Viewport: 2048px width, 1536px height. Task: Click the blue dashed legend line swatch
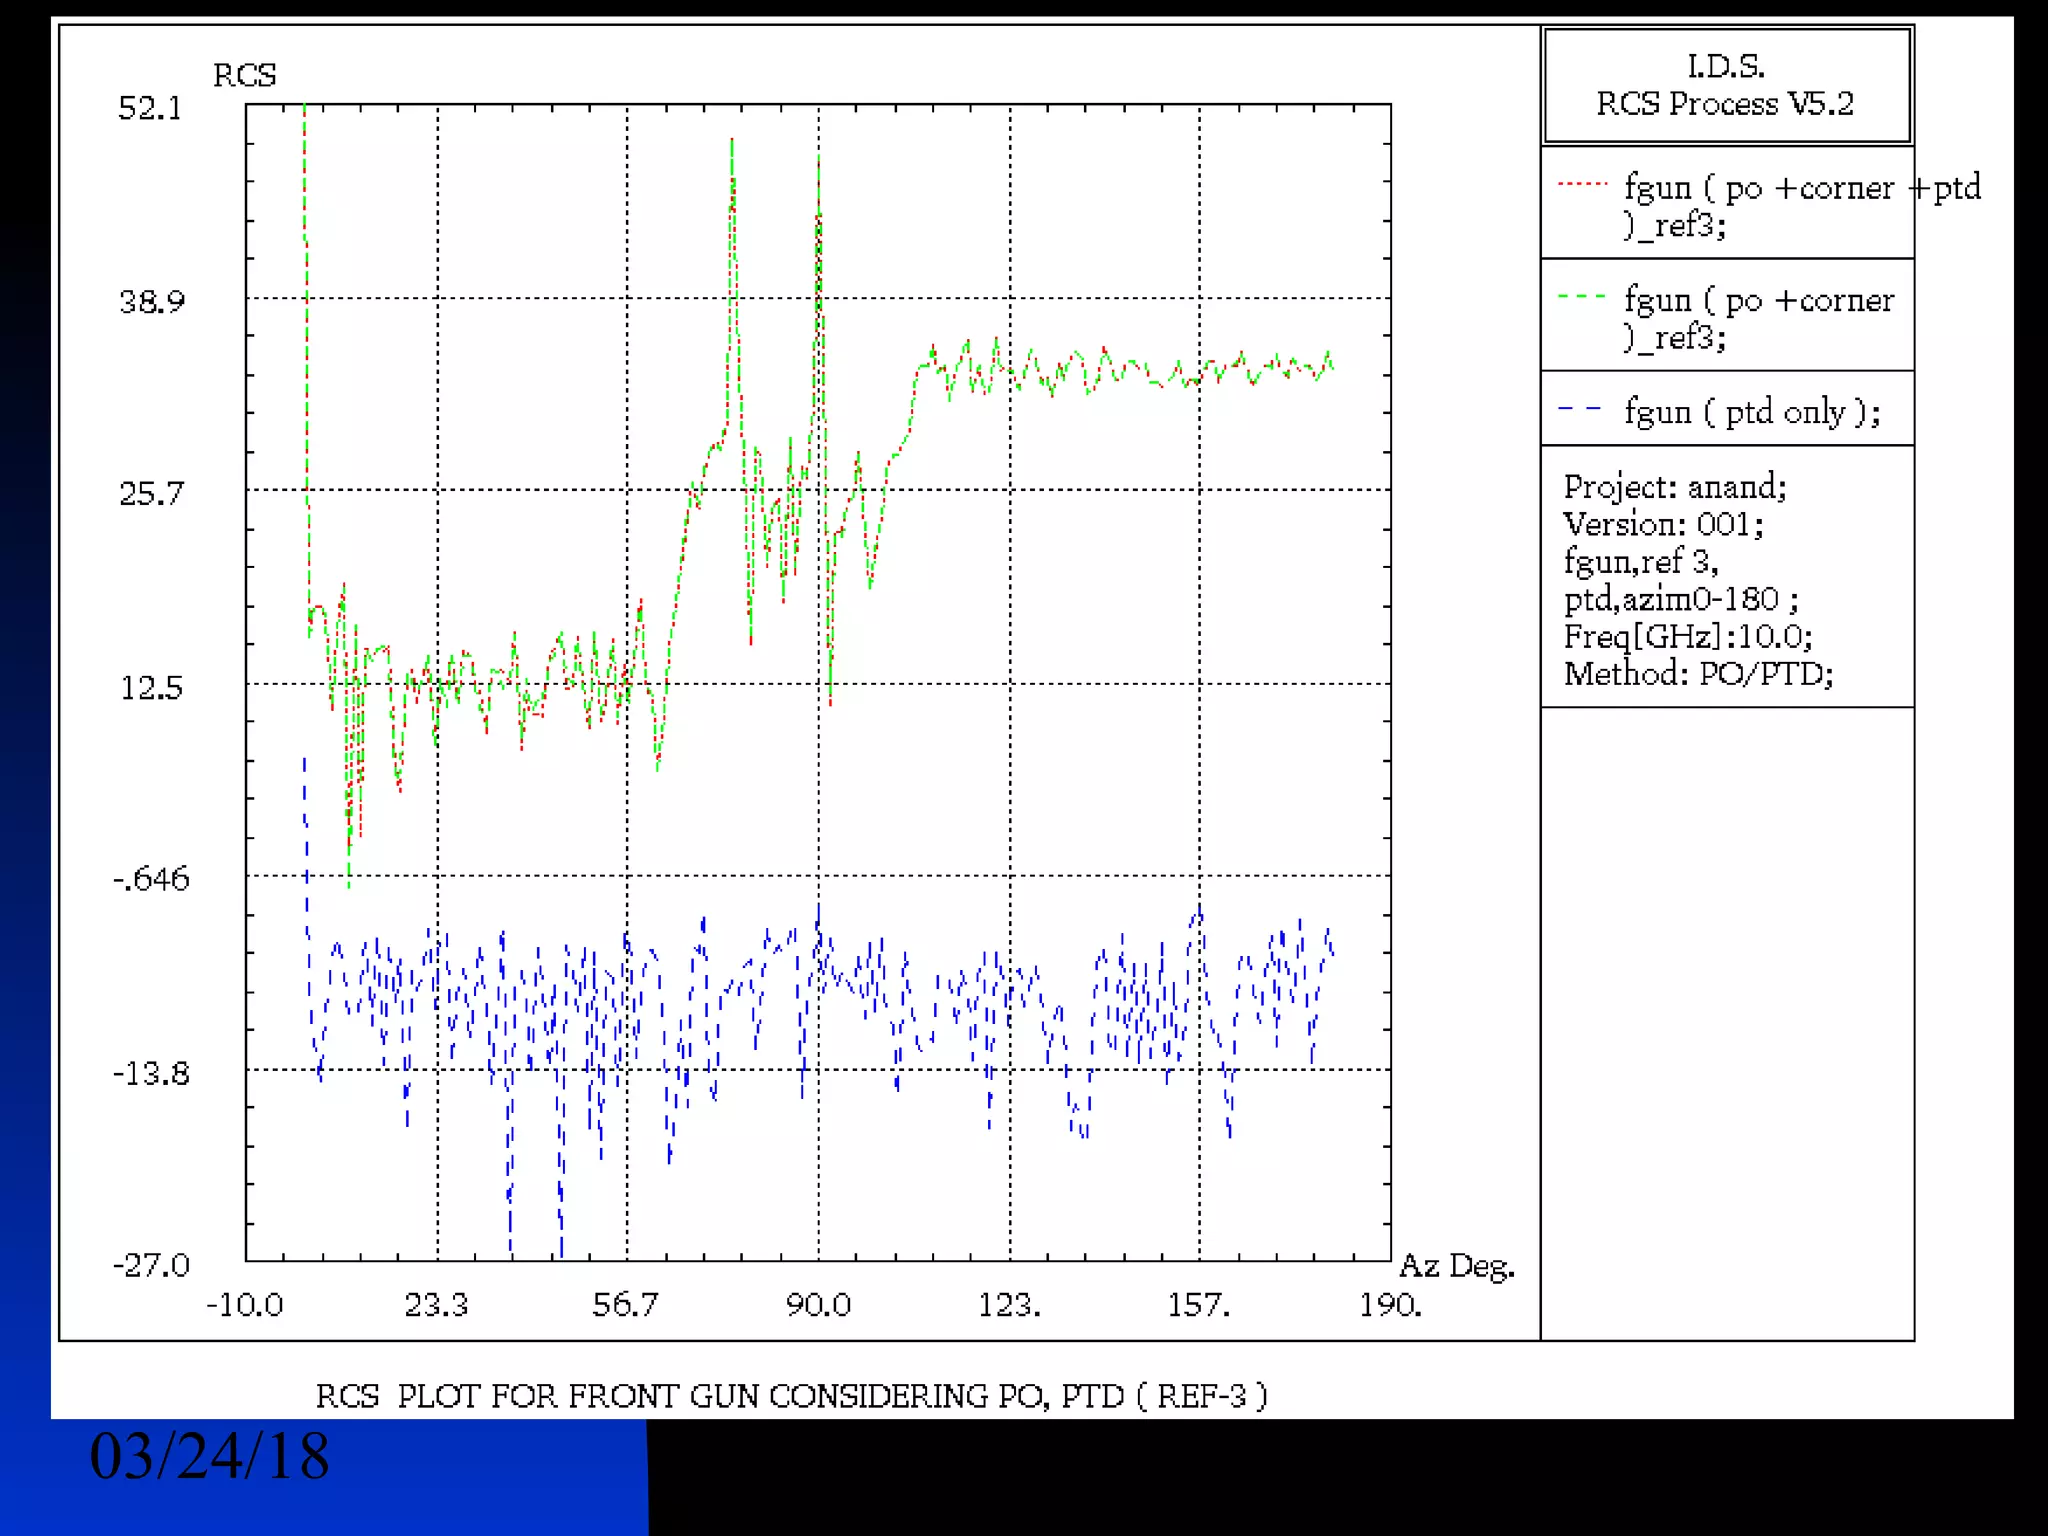coord(1580,409)
